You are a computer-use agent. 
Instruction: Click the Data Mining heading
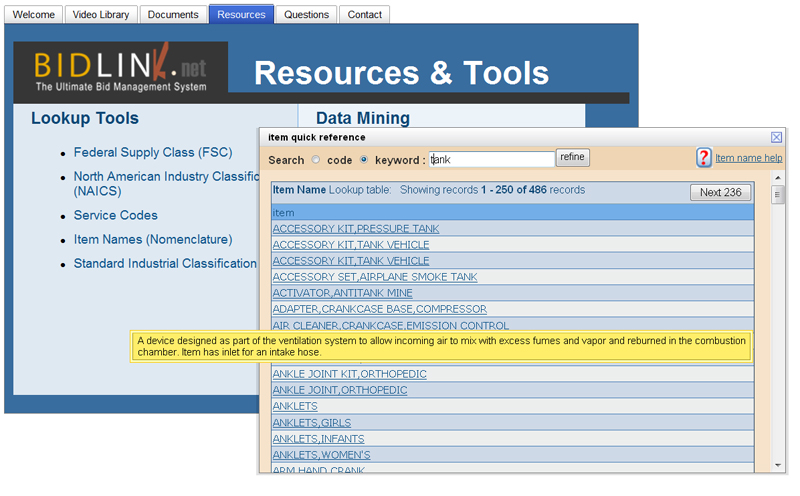pyautogui.click(x=363, y=118)
